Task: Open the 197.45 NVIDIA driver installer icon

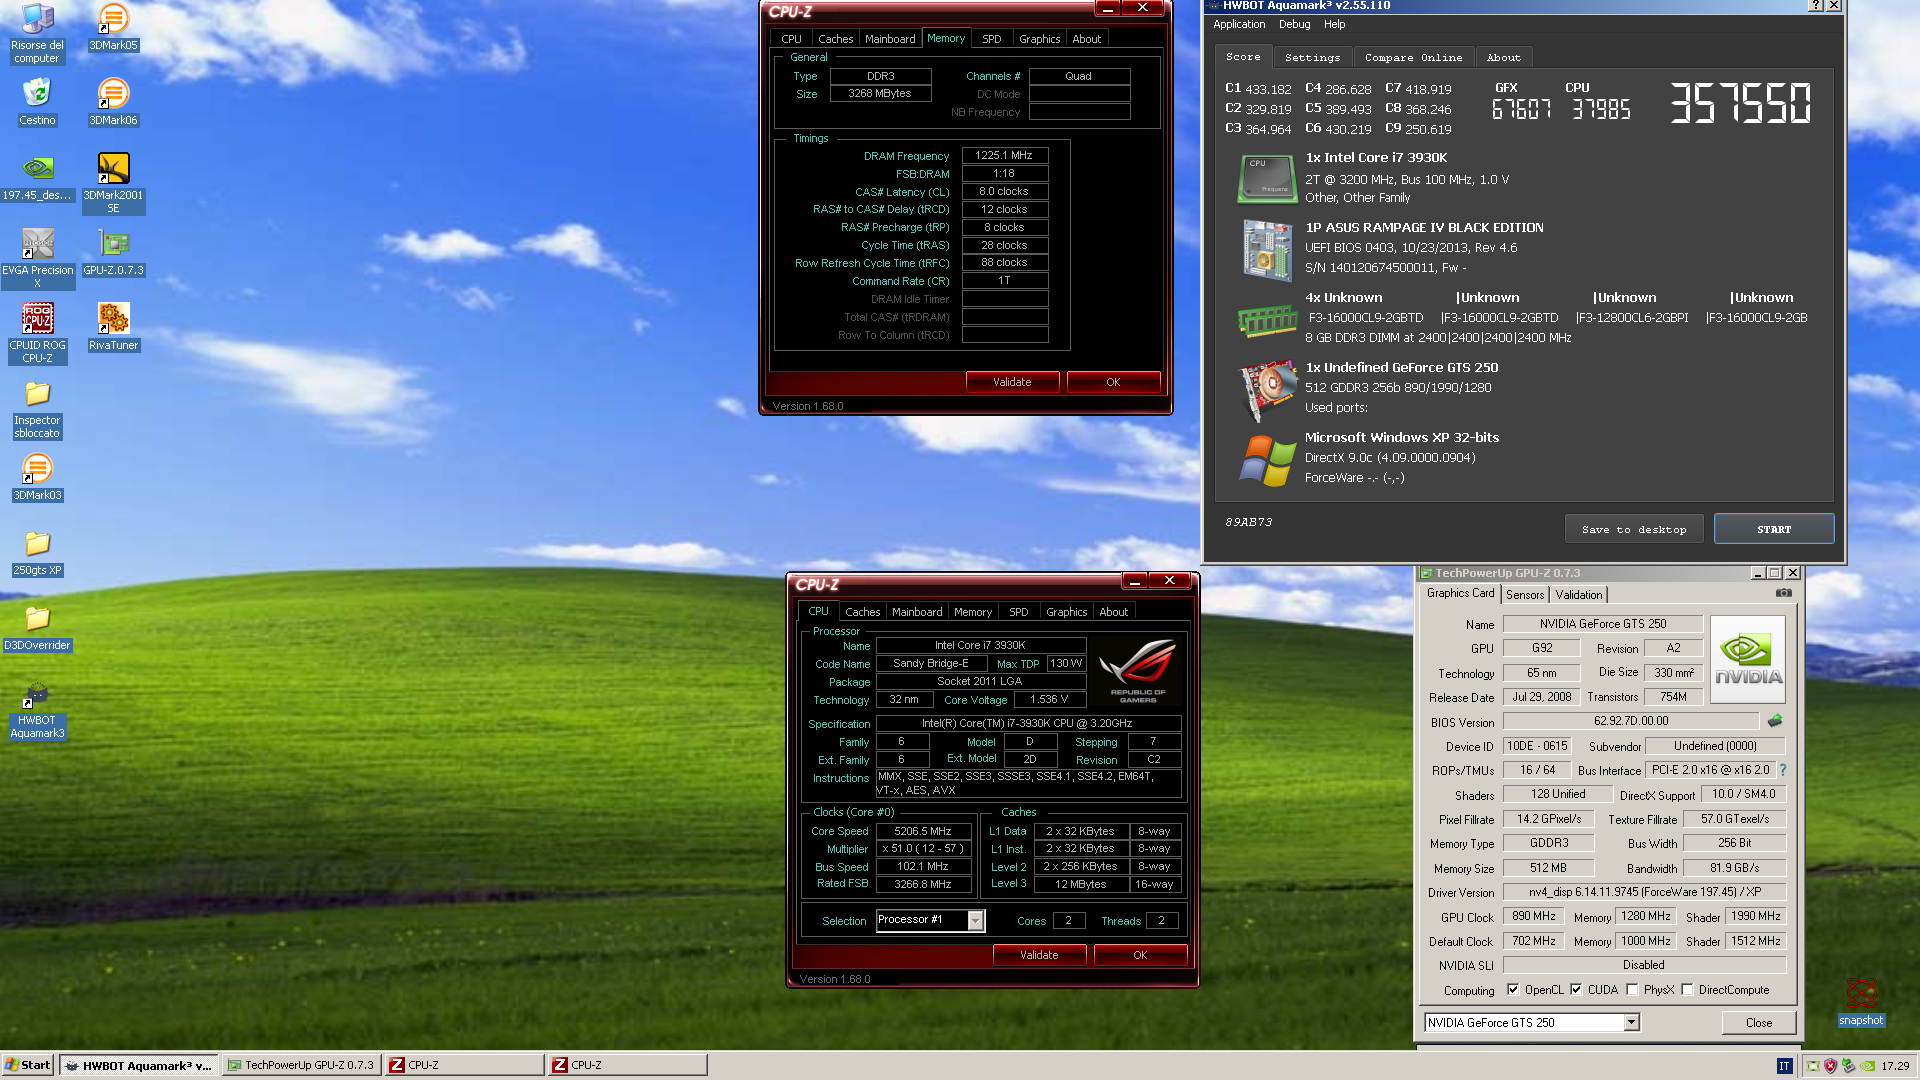Action: click(x=37, y=177)
